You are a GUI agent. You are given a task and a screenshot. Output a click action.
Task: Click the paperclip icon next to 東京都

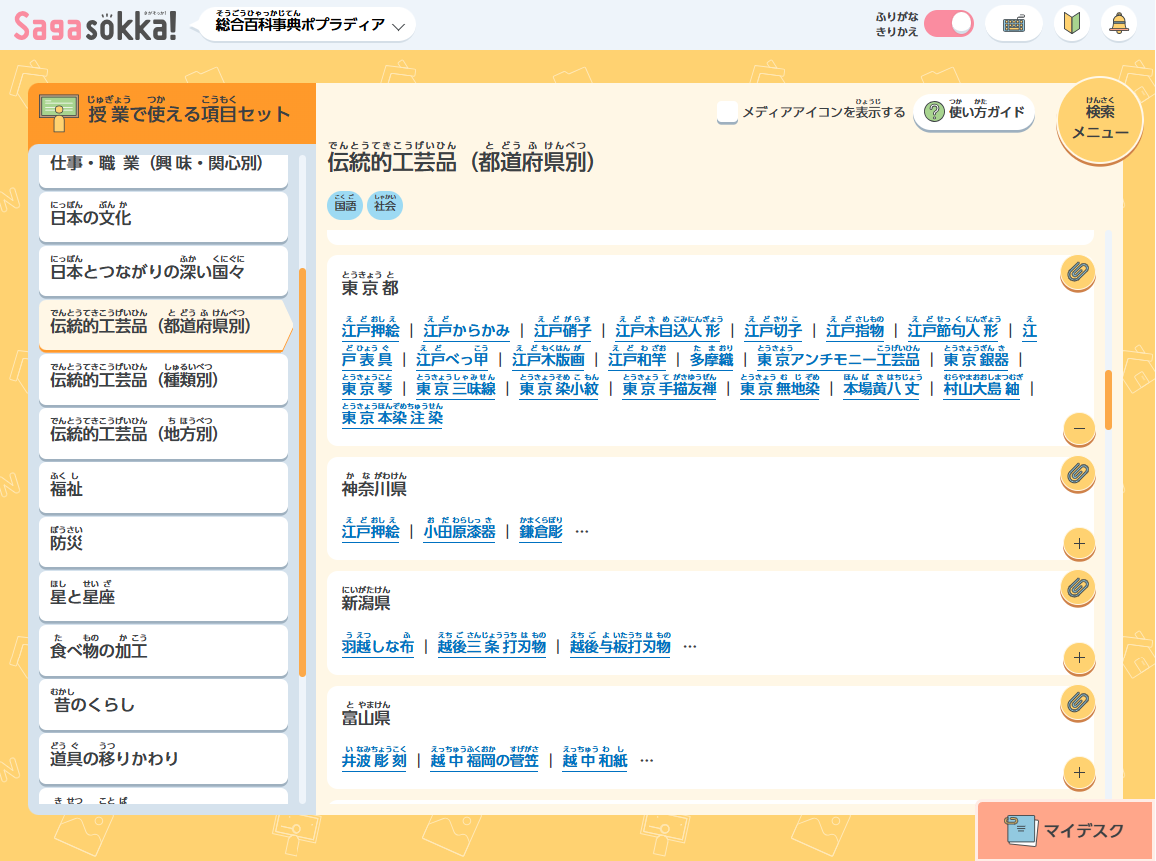1077,272
